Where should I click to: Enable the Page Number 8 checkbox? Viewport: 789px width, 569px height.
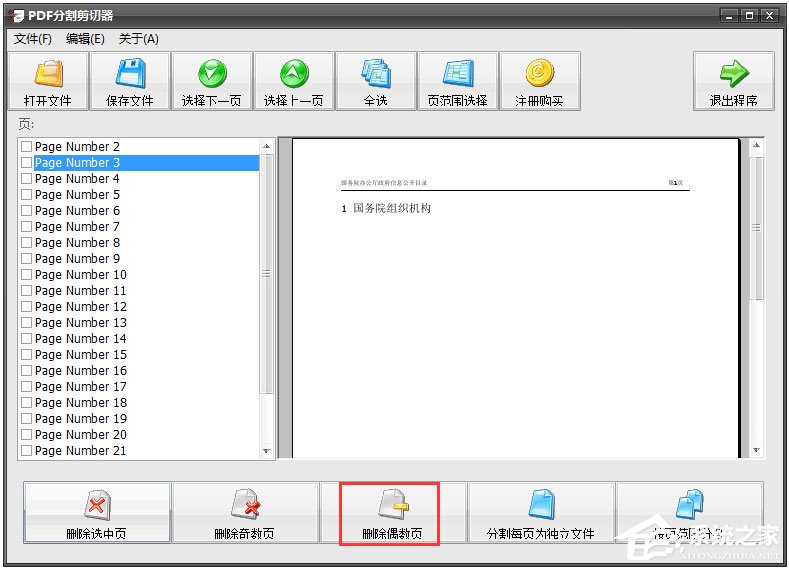tap(26, 242)
